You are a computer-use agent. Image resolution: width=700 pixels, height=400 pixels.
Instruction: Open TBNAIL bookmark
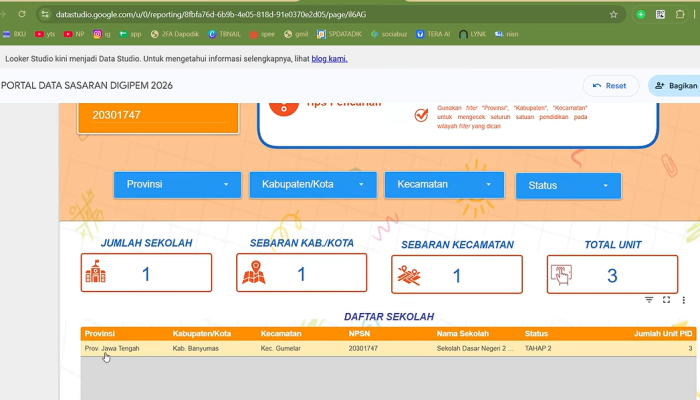point(224,34)
